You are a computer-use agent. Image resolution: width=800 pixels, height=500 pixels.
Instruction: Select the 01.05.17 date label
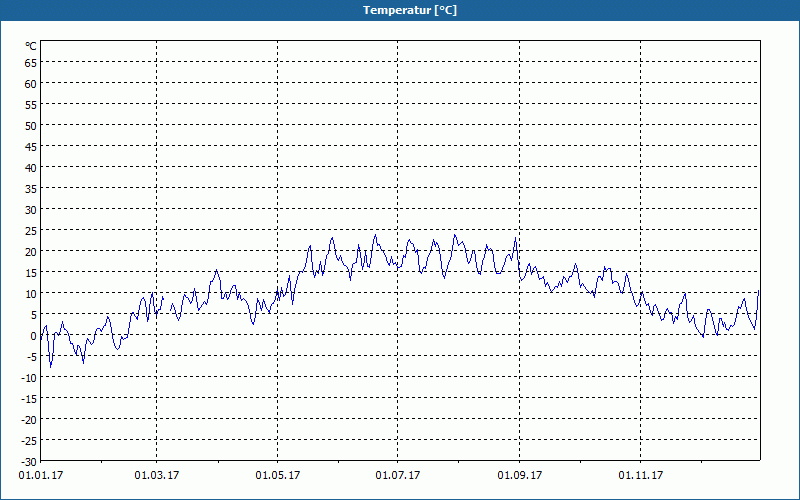tap(278, 476)
